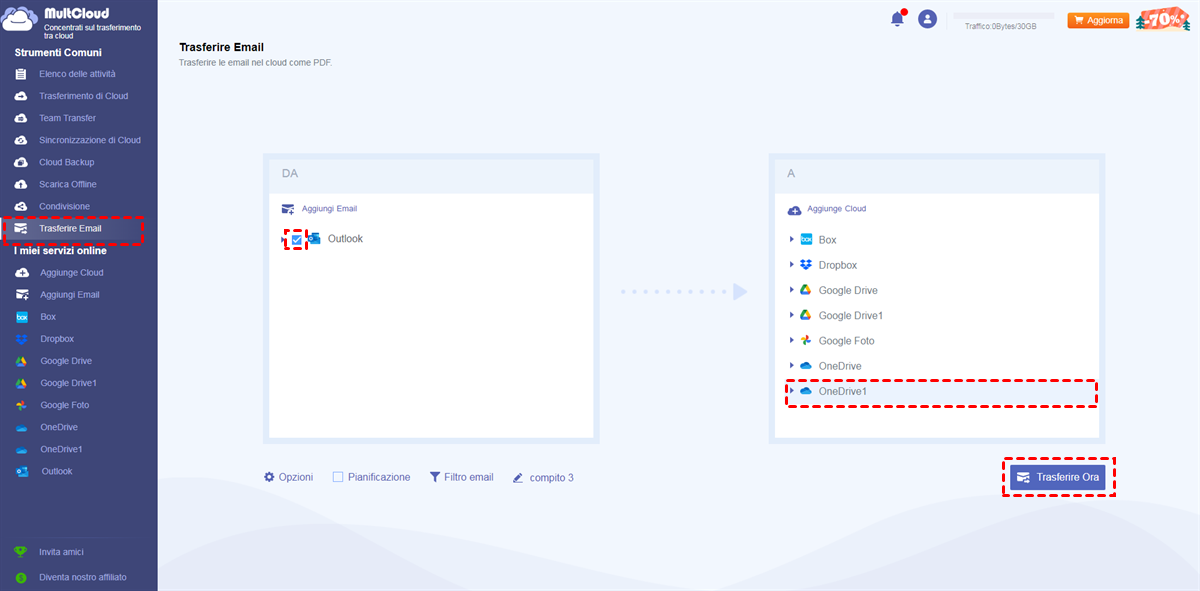Open Cloud Backup from the sidebar
Viewport: 1200px width, 591px height.
point(66,162)
